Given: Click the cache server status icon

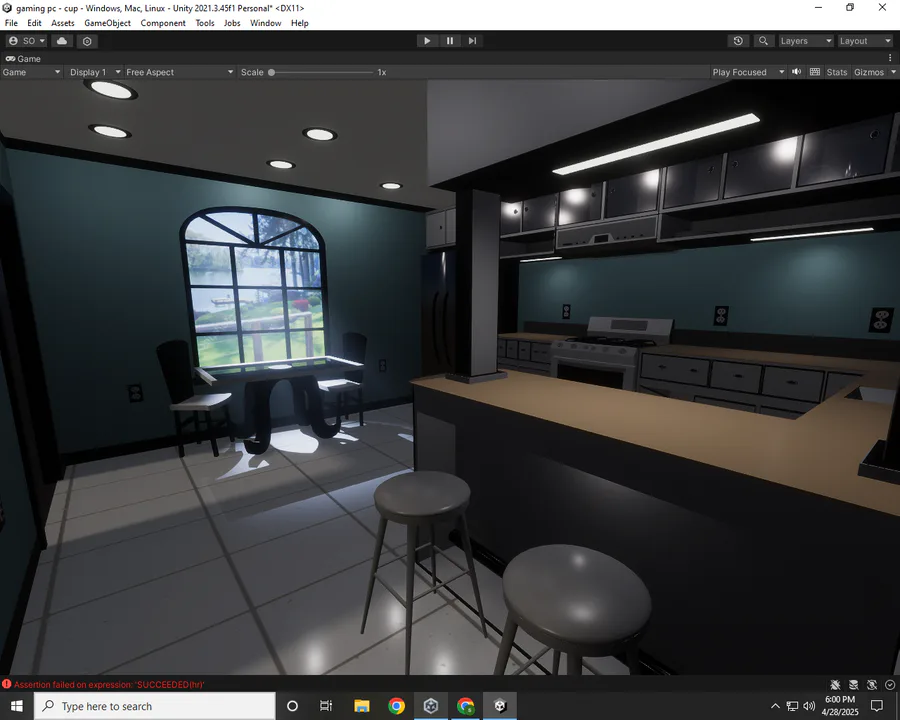Looking at the screenshot, I should pos(854,684).
